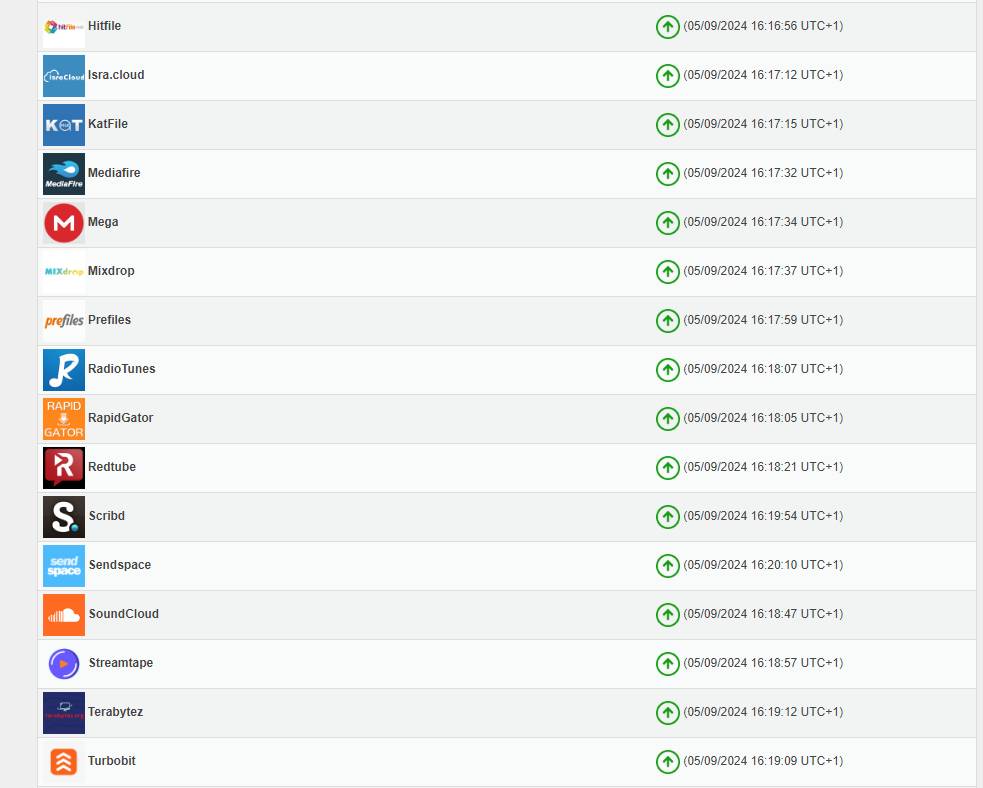
Task: Click the 16:17:12 timestamp for Isra.cloud
Action: pos(763,75)
